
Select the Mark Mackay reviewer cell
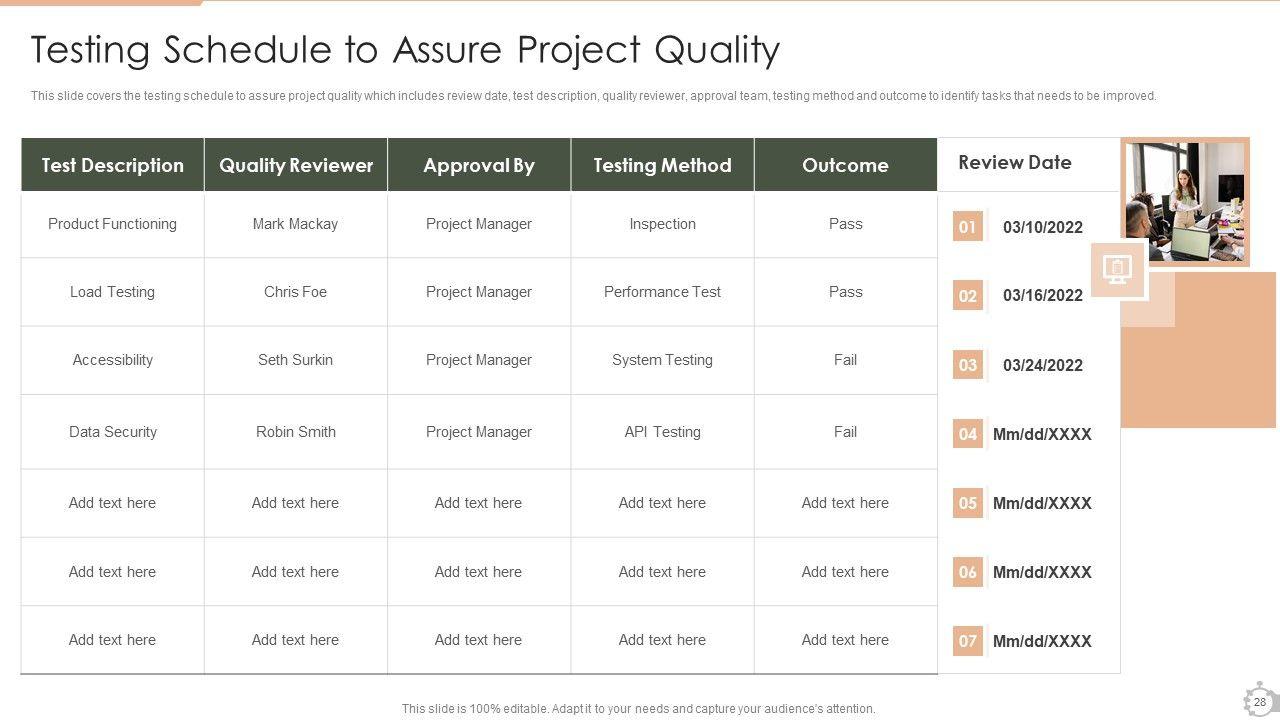[295, 224]
